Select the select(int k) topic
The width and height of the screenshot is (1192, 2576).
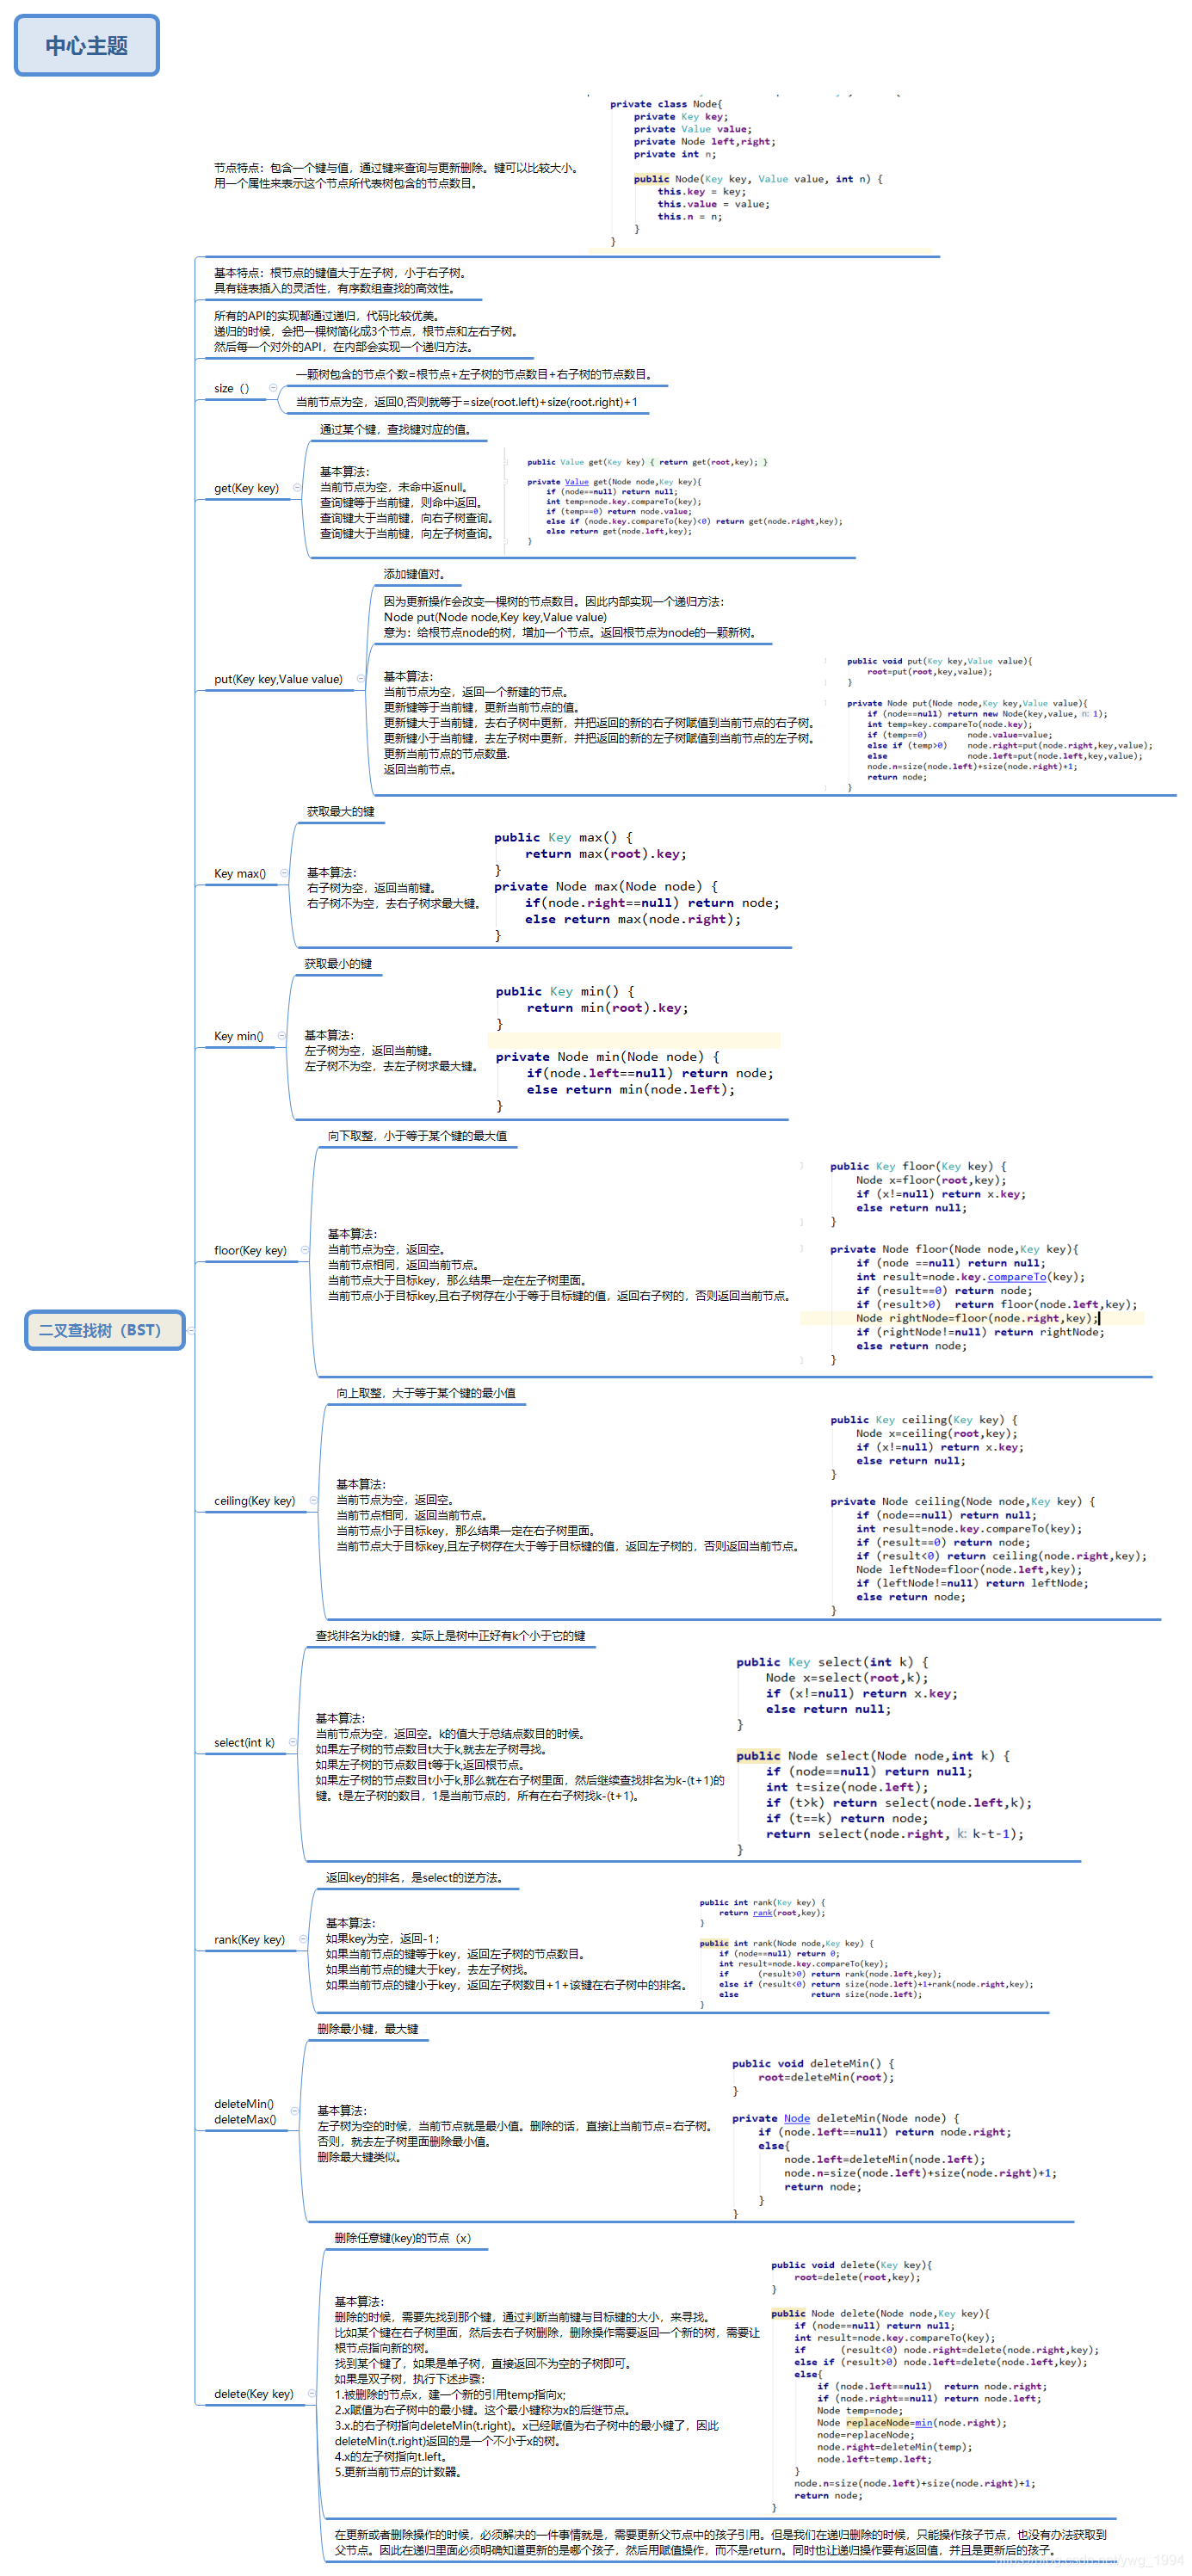(x=244, y=1742)
